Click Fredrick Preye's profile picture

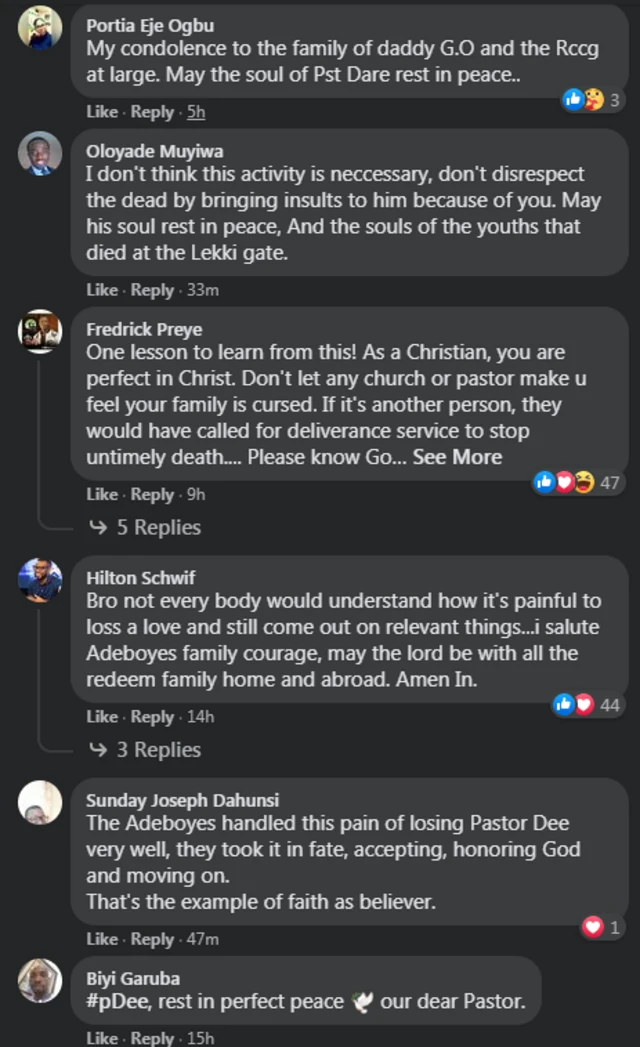(x=40, y=331)
